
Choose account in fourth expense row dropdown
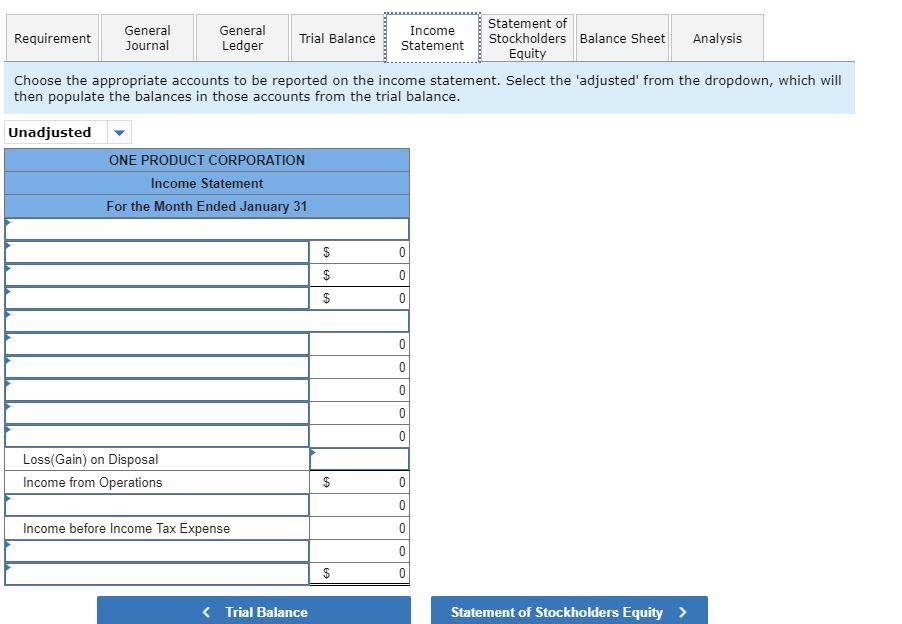click(157, 413)
